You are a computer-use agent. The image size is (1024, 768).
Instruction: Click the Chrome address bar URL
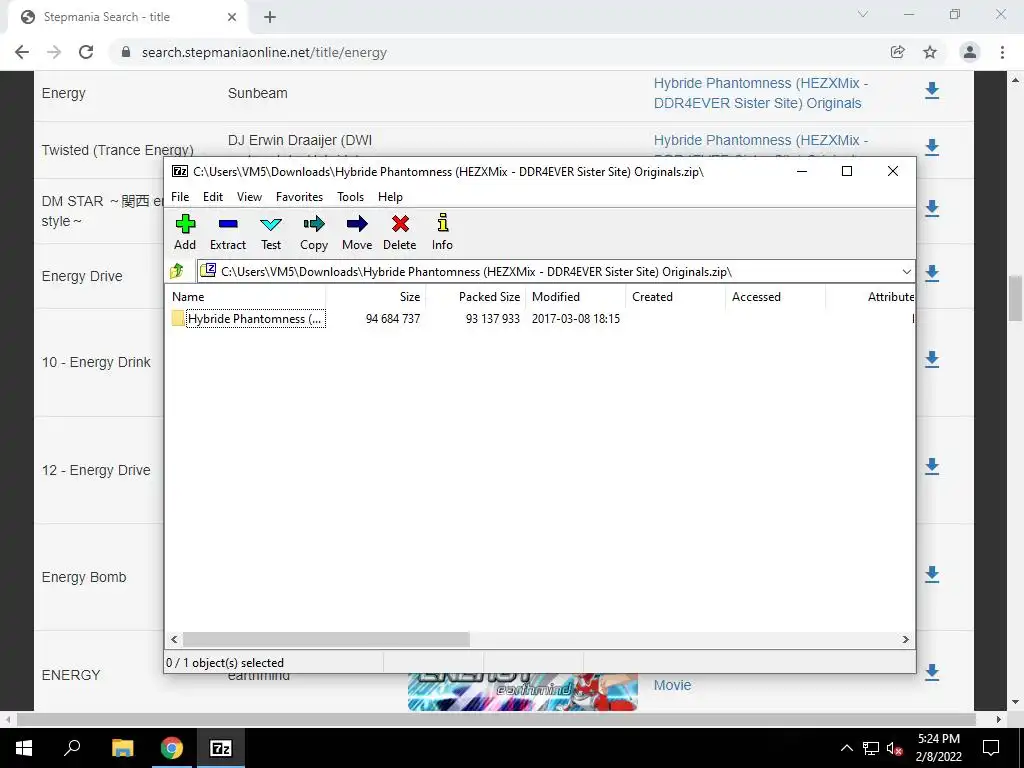coord(264,52)
